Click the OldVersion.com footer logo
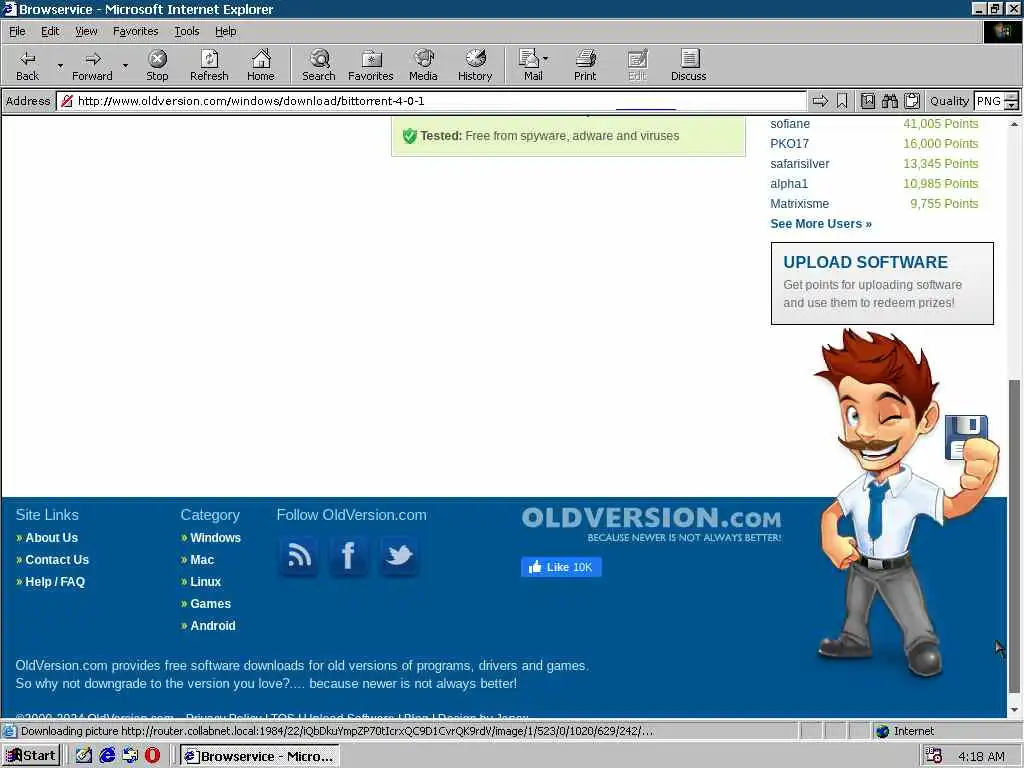 [651, 524]
